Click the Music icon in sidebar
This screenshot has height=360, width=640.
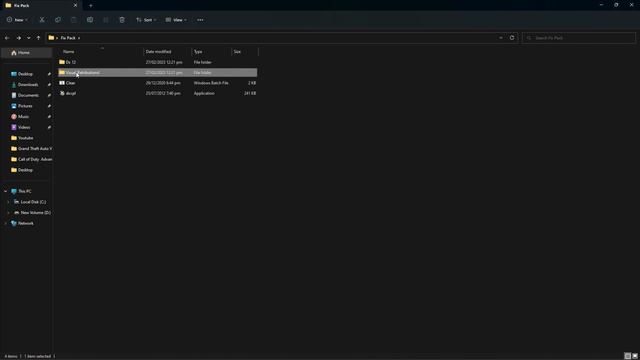click(14, 116)
